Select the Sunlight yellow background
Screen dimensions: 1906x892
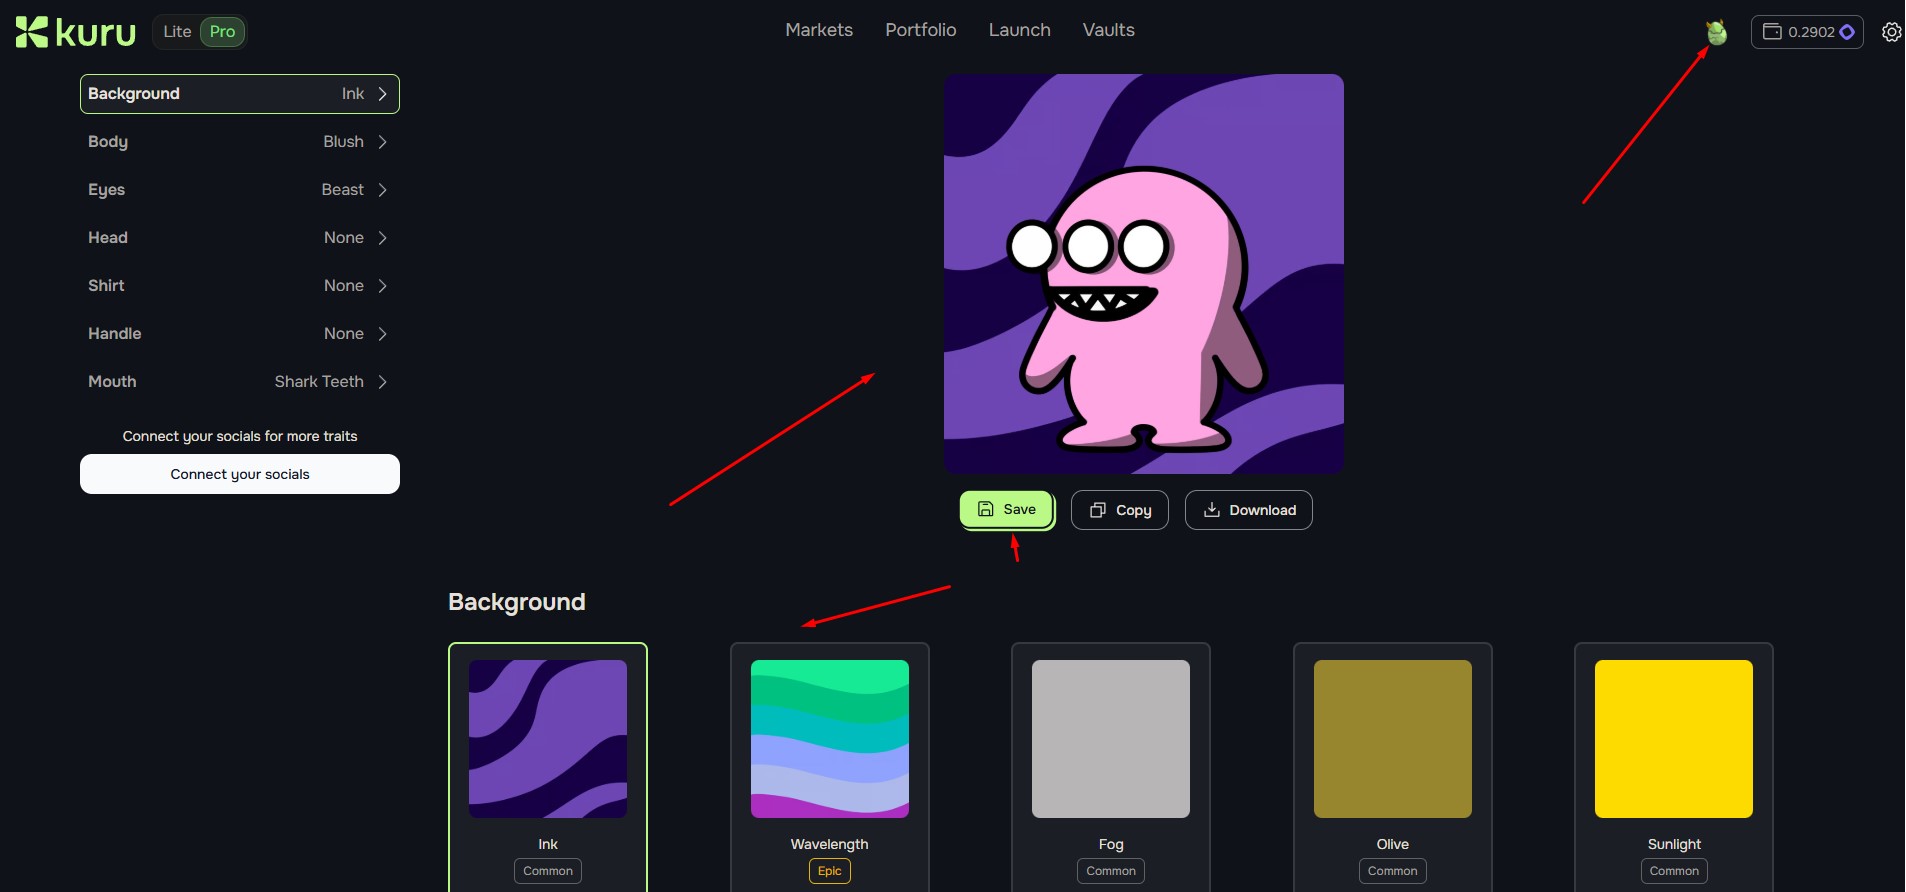(1673, 739)
